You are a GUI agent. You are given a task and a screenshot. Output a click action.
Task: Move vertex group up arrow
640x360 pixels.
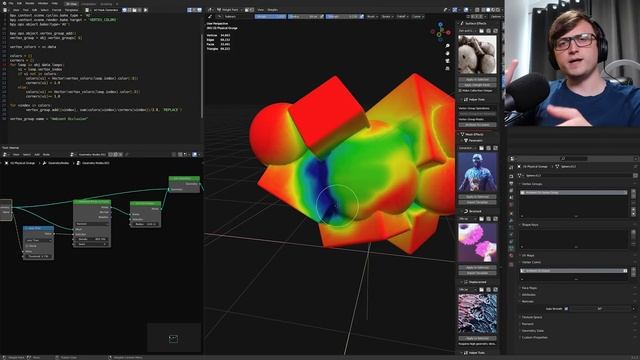click(633, 209)
